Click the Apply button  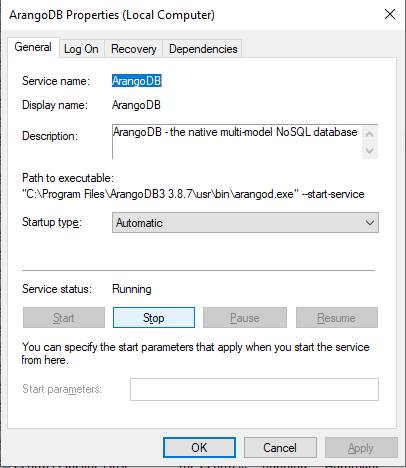361,448
